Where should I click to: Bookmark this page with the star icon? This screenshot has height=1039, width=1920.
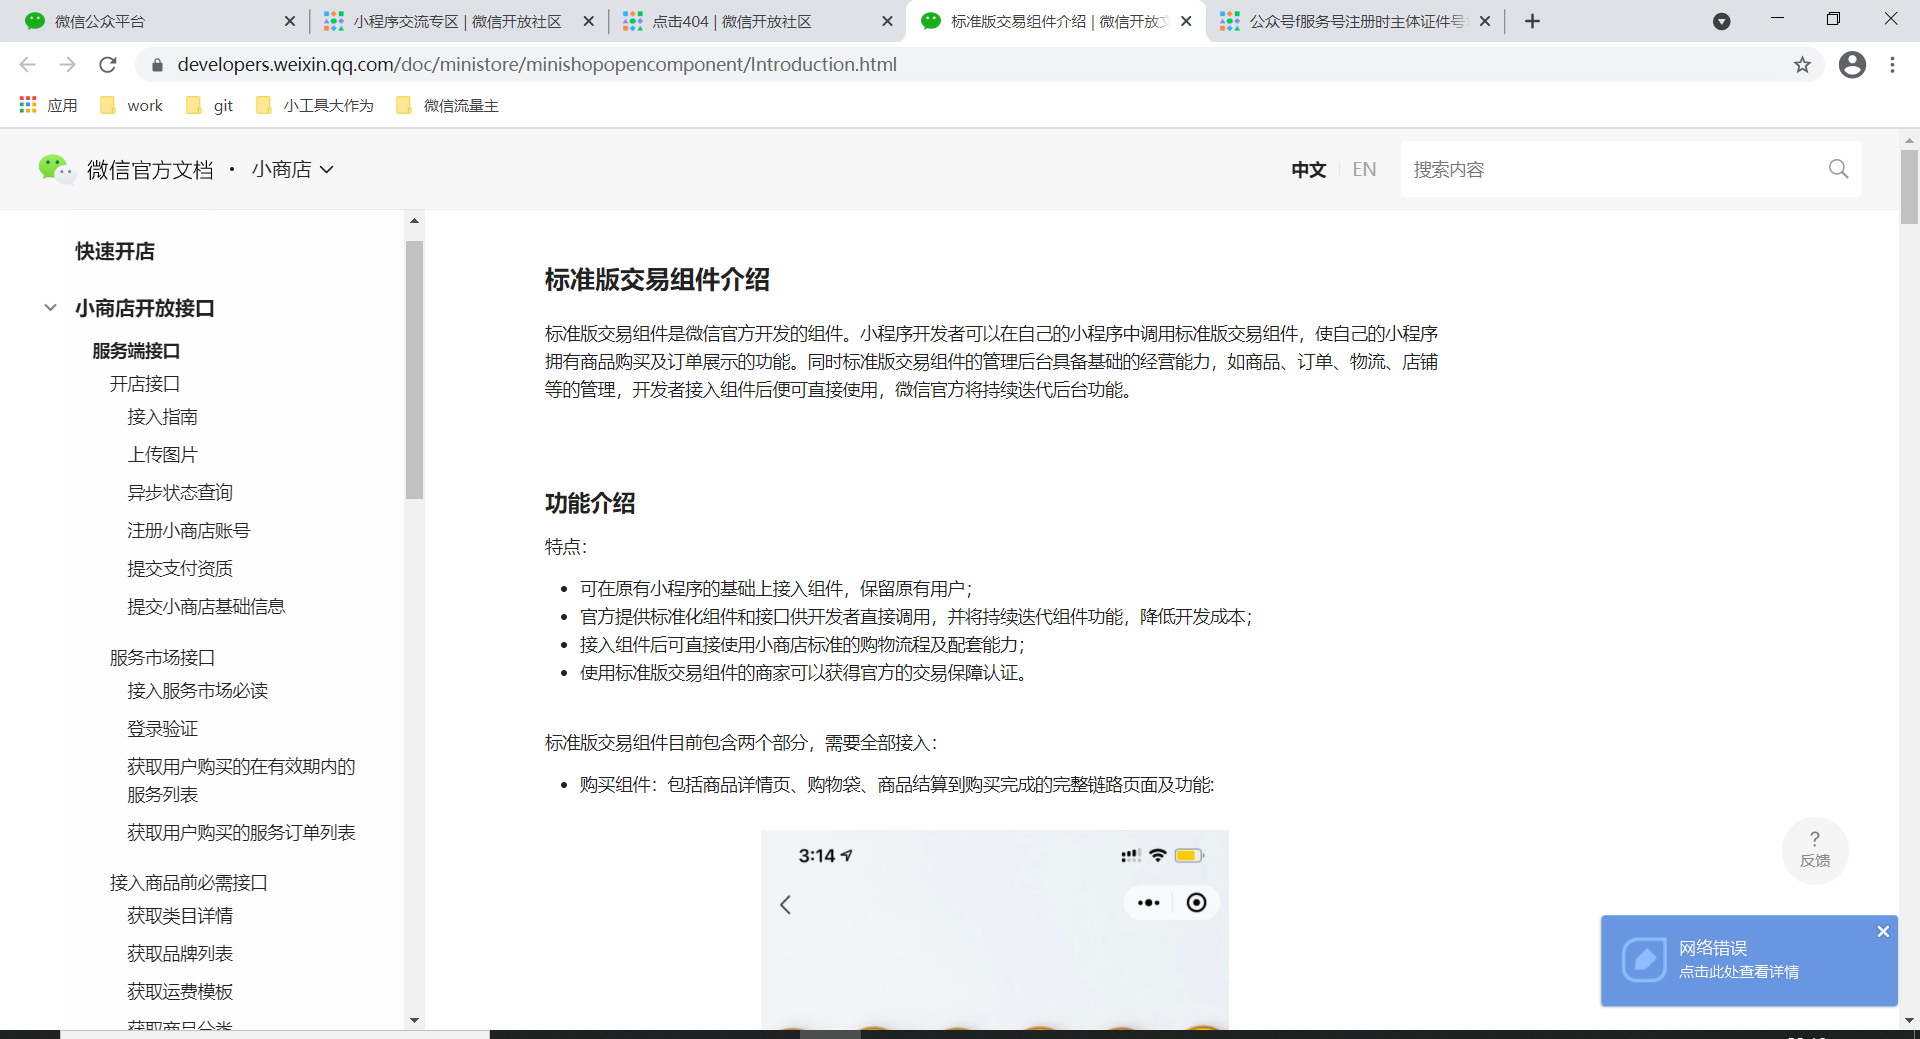pyautogui.click(x=1802, y=65)
